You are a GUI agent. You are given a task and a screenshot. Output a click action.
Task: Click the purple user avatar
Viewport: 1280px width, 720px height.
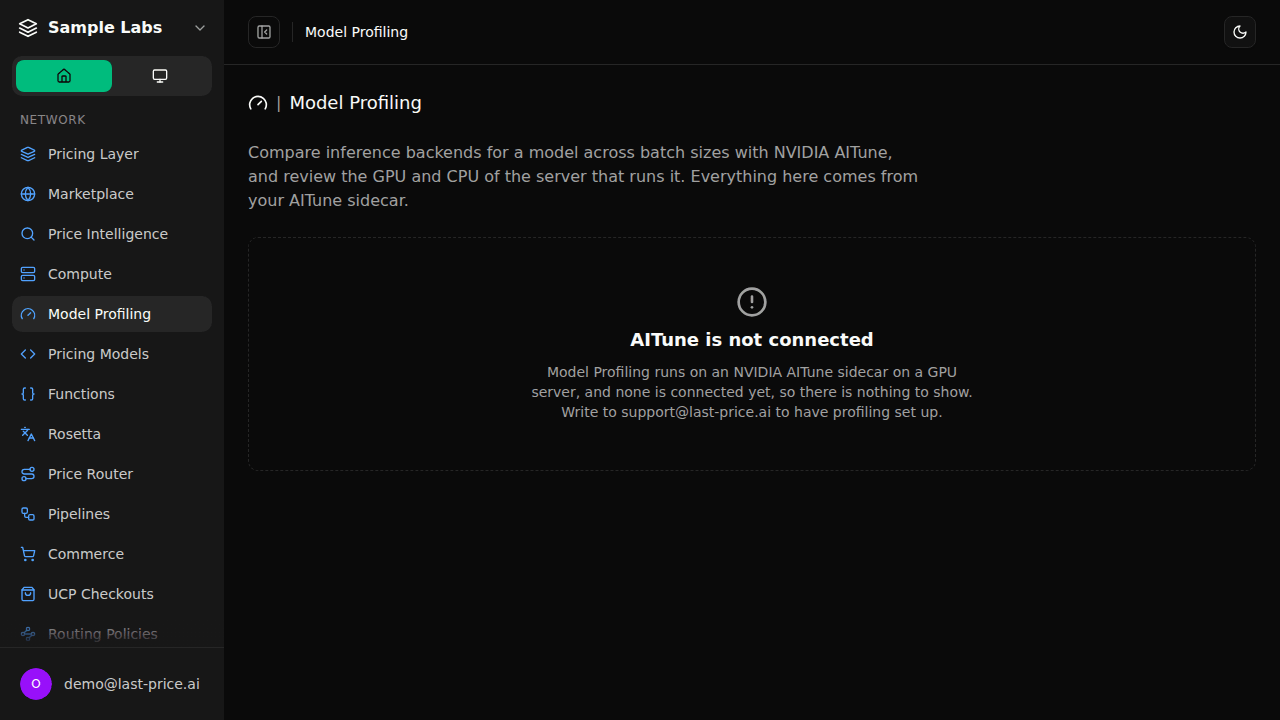(36, 684)
